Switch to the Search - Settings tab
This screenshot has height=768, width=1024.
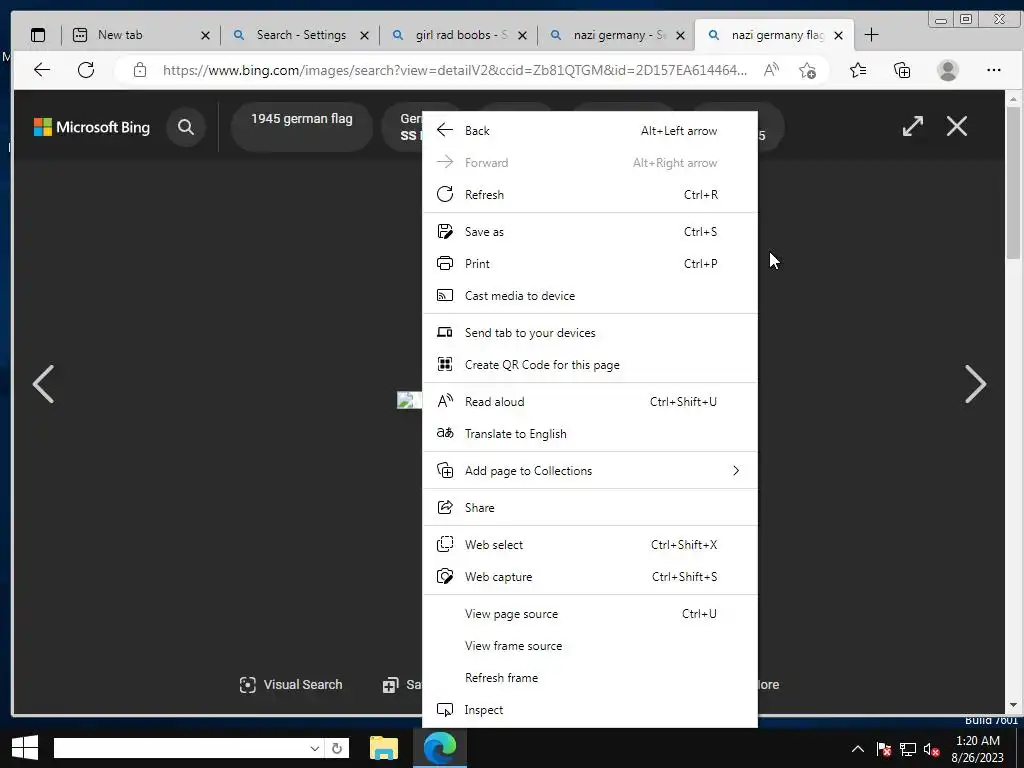[301, 35]
